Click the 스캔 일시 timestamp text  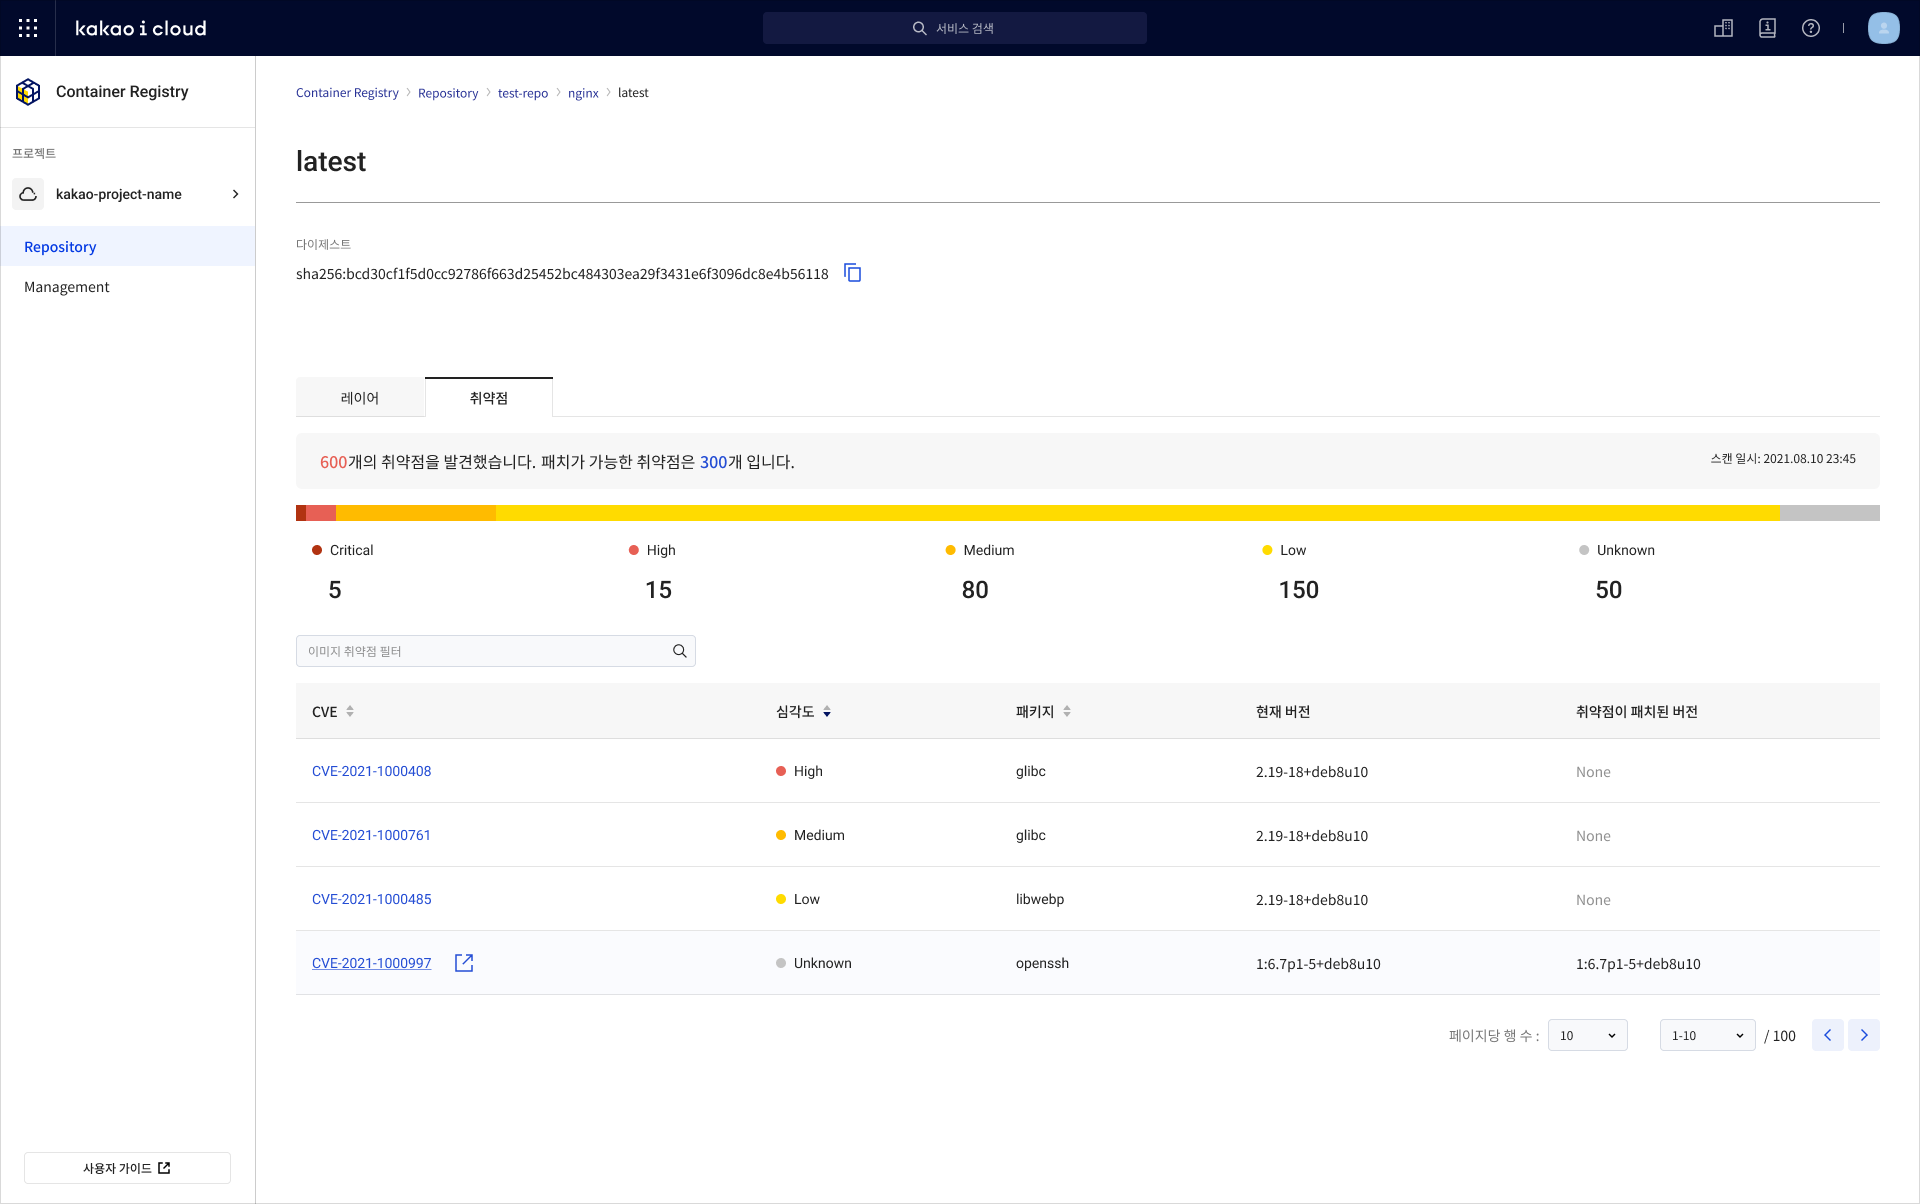point(1783,459)
